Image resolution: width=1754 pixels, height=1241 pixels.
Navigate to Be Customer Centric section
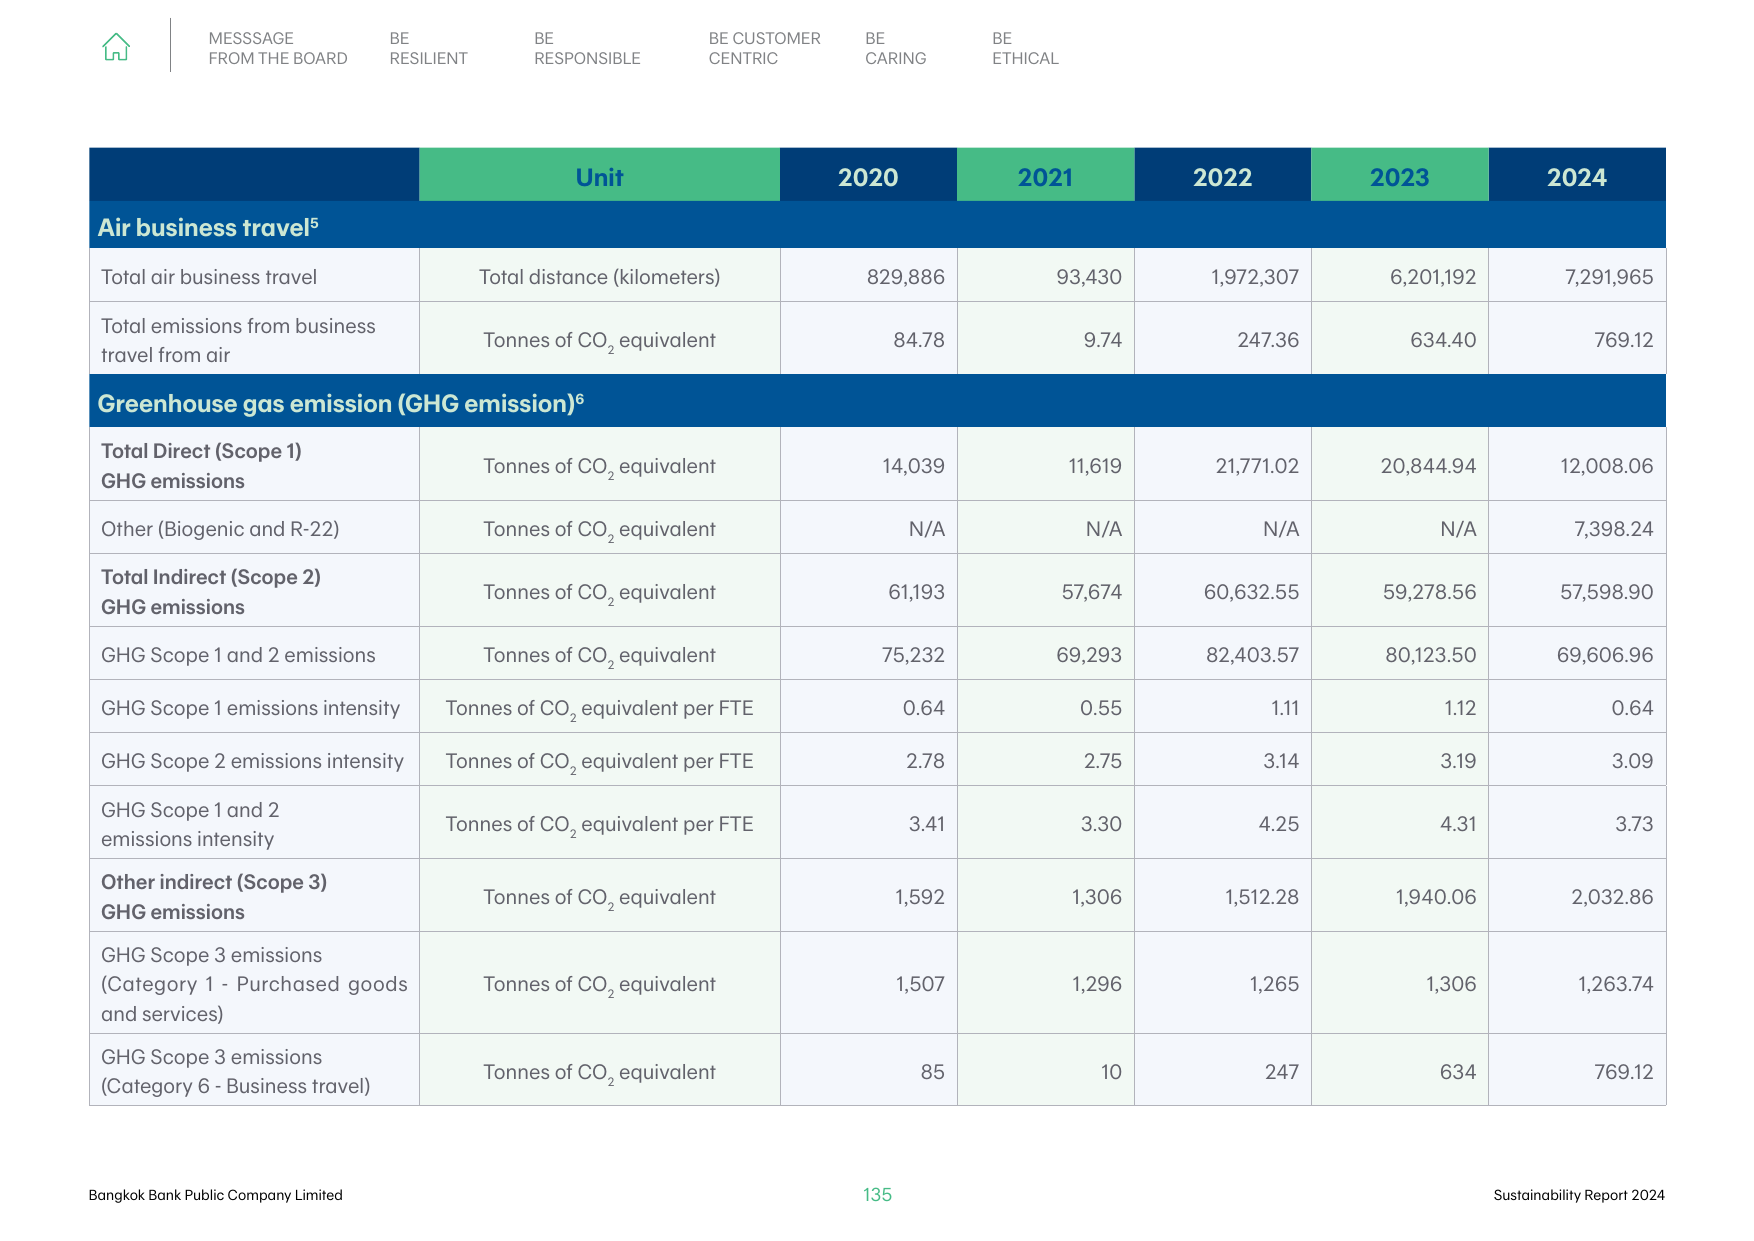[x=764, y=48]
